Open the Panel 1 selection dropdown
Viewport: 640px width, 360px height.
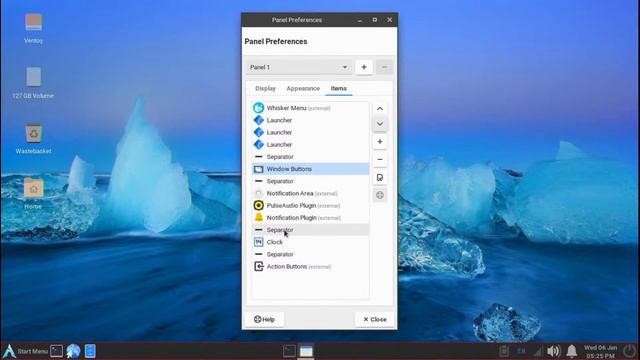[x=299, y=67]
